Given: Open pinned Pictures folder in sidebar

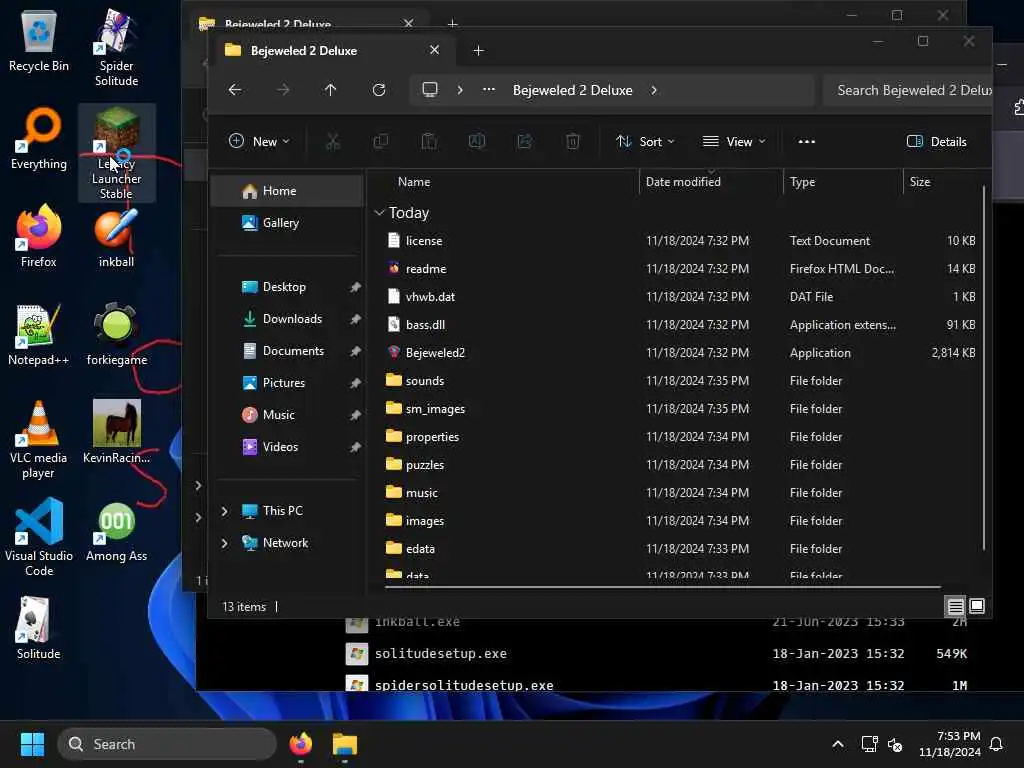Looking at the screenshot, I should pyautogui.click(x=287, y=383).
